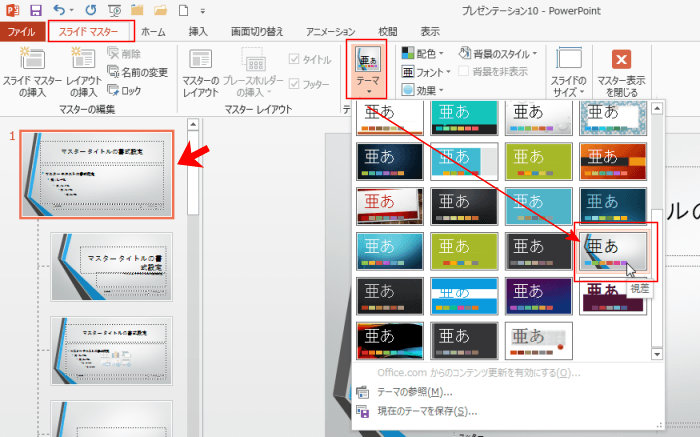Open the 校閲 tab

pos(388,32)
